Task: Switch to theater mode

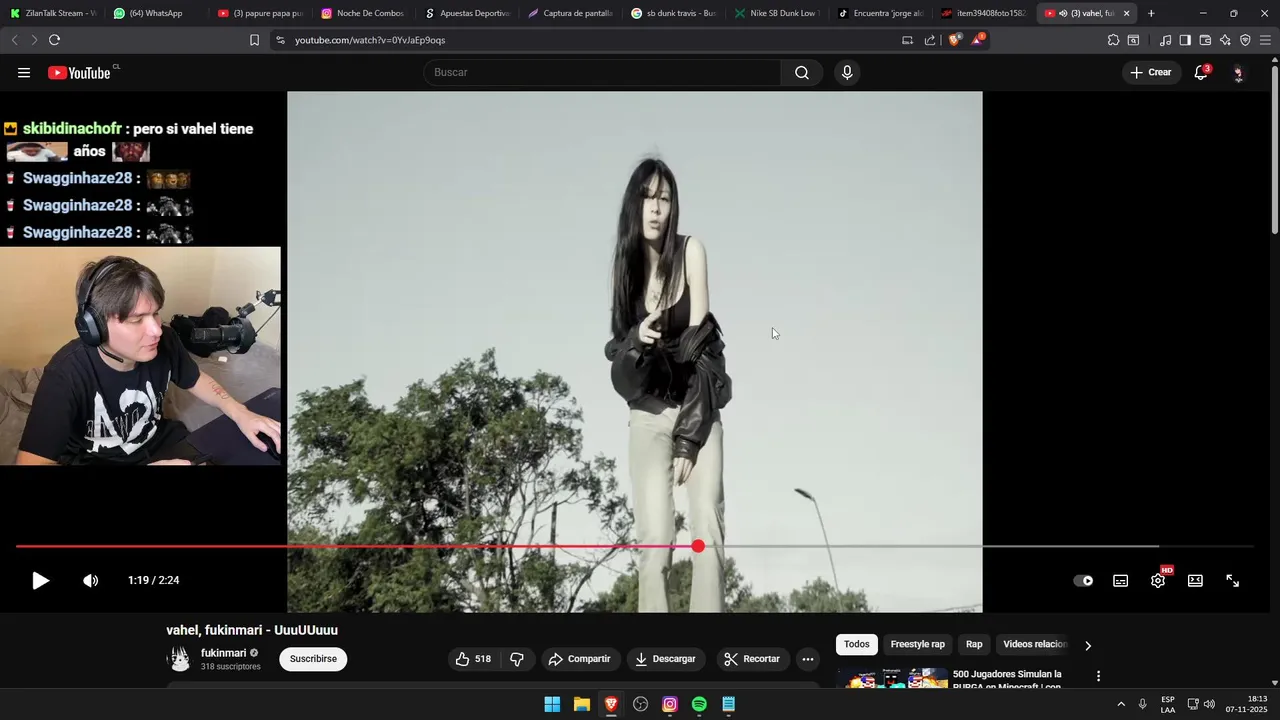Action: [x=1195, y=580]
